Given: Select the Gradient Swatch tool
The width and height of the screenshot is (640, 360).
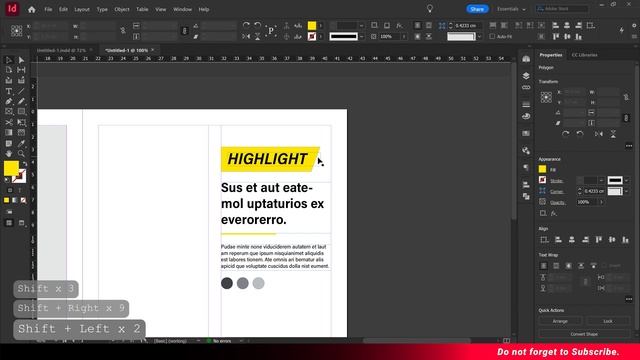Looking at the screenshot, I should [9, 133].
